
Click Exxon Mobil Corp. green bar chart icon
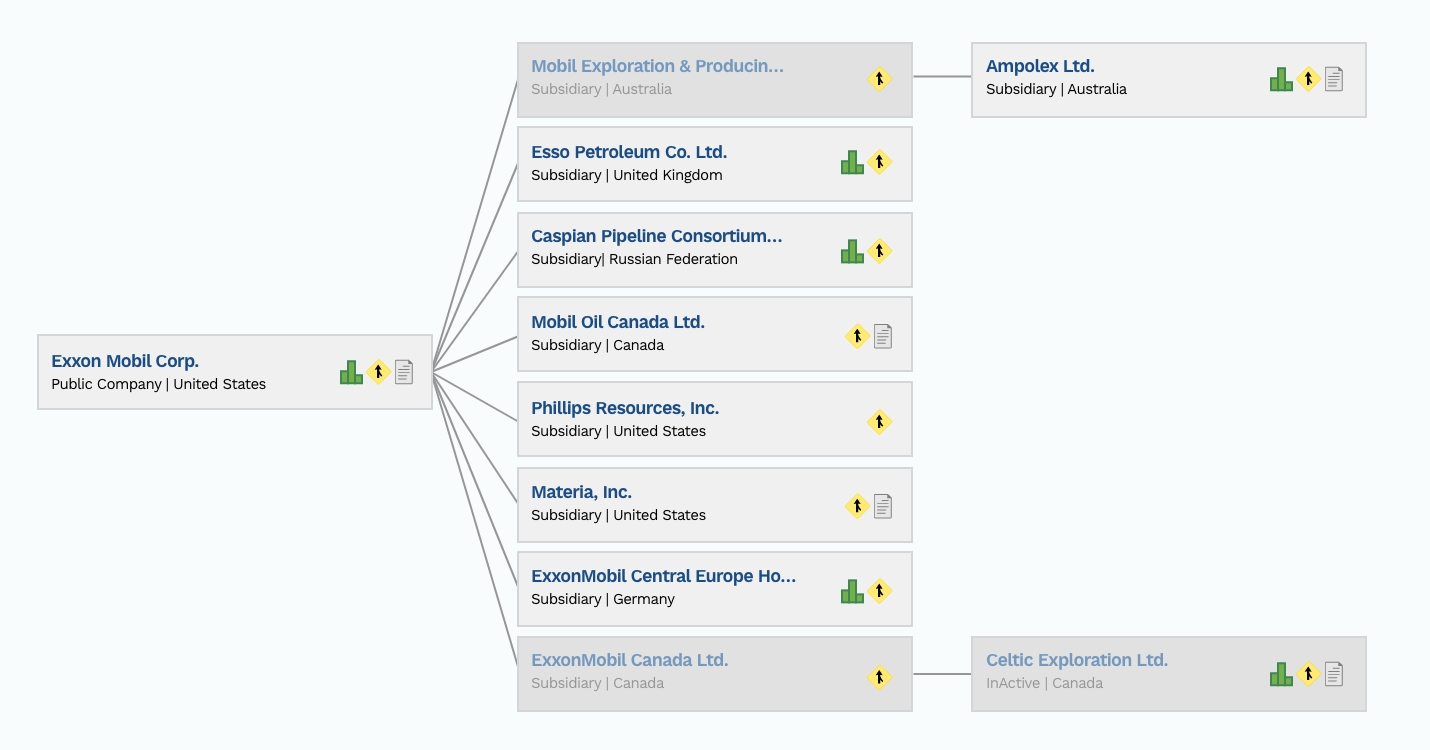pos(351,372)
